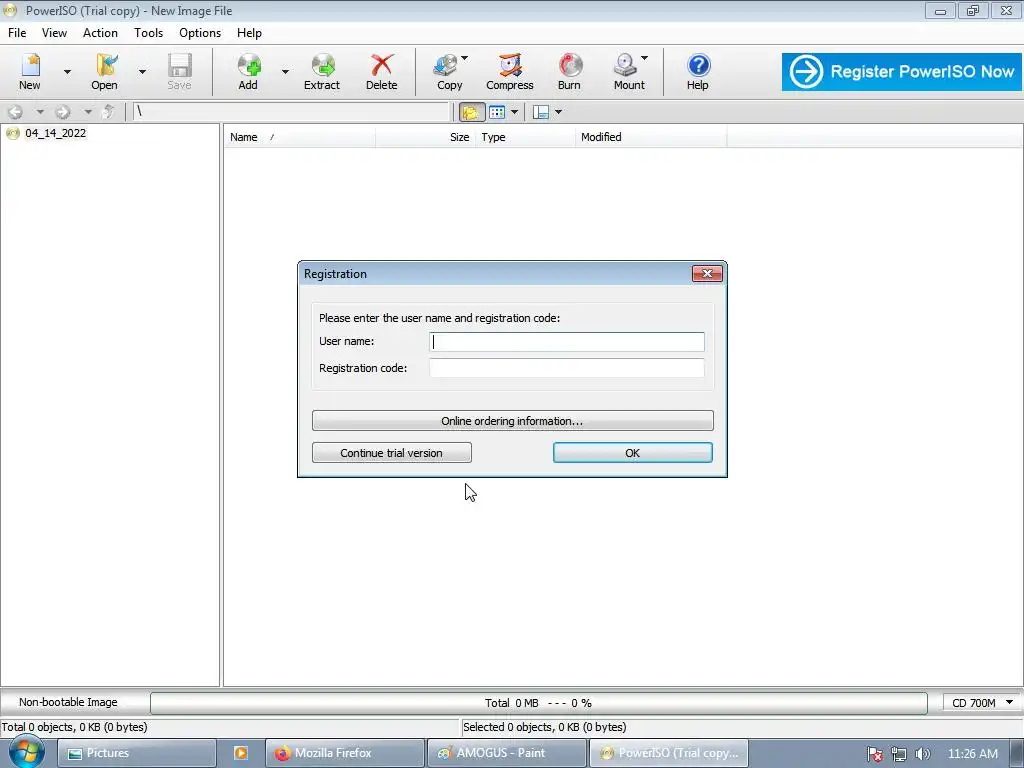Open the Tools menu
This screenshot has width=1024, height=768.
[x=148, y=33]
